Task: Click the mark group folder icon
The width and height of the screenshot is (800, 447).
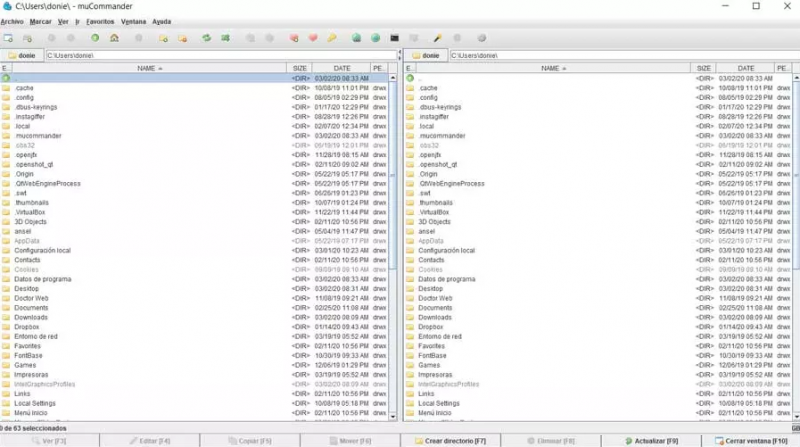Action: click(x=162, y=38)
